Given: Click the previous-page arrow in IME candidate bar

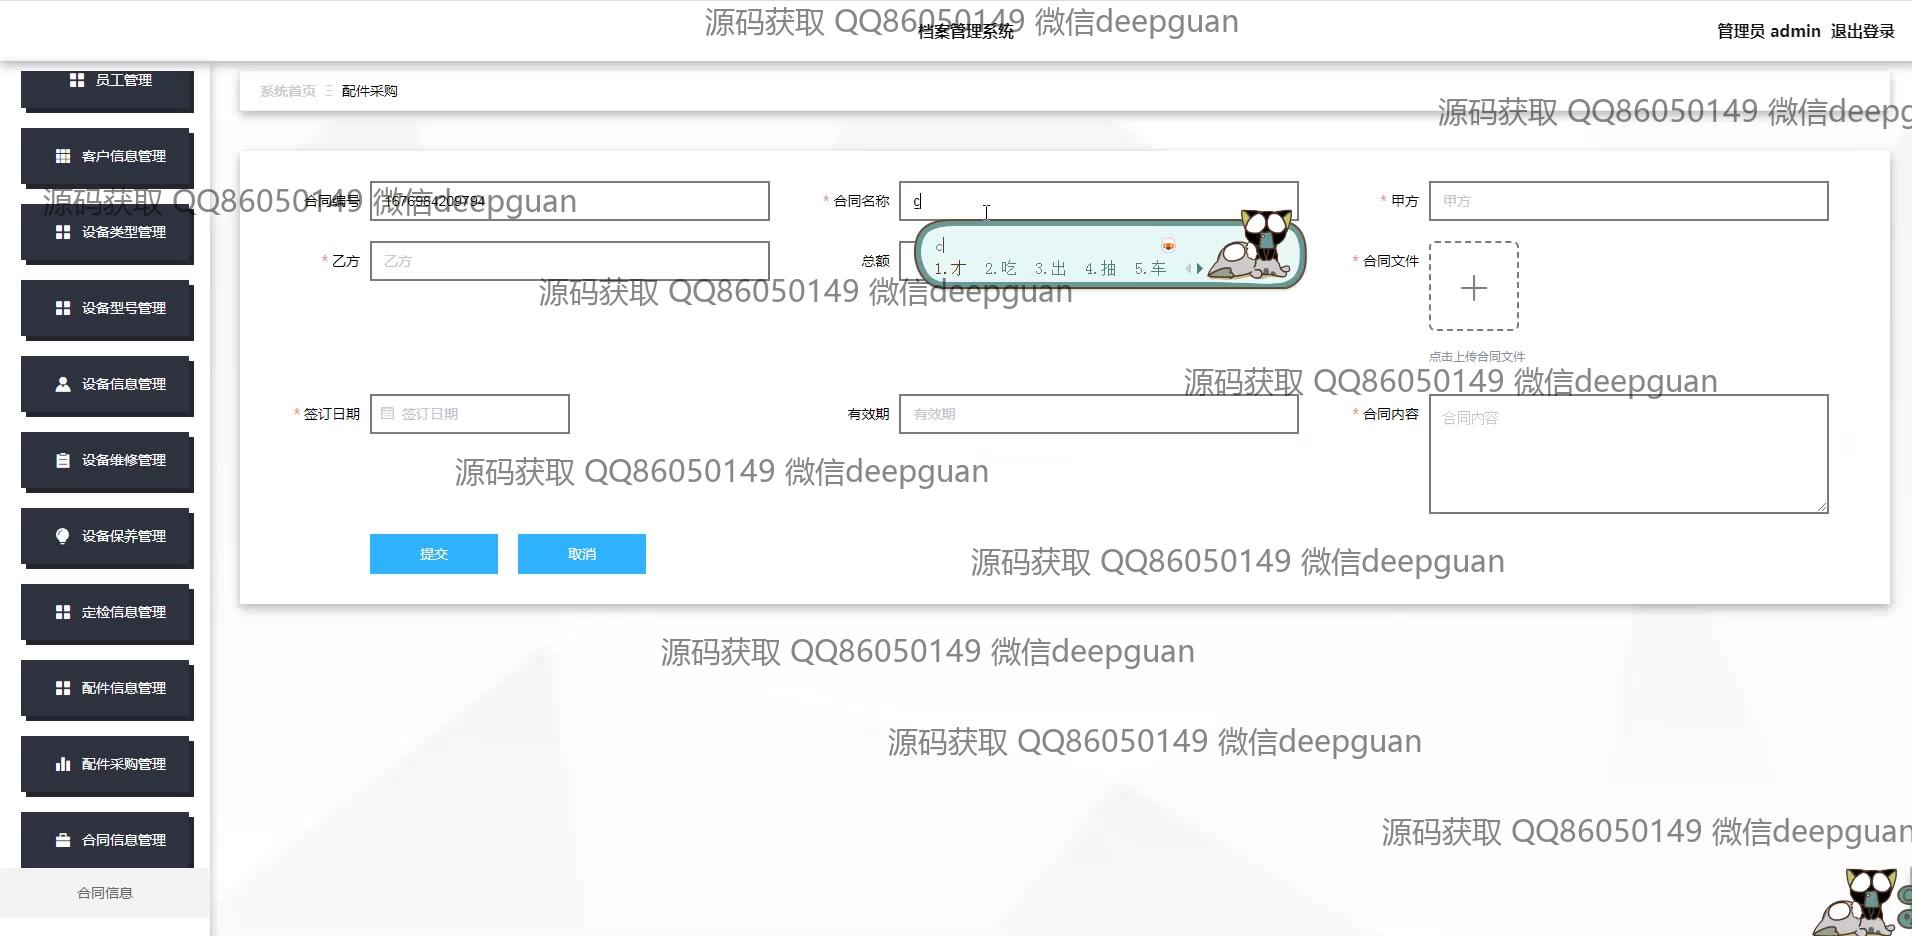Looking at the screenshot, I should [x=1188, y=268].
